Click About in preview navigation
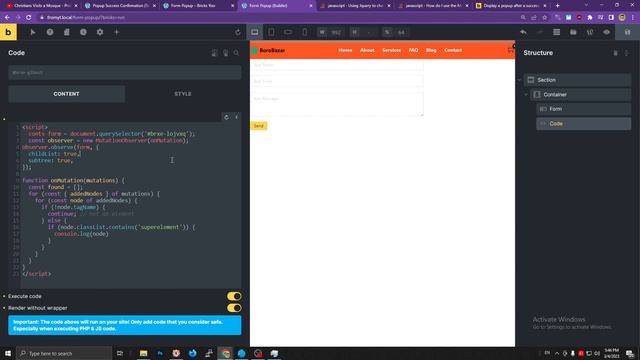This screenshot has width=640, height=360. (367, 50)
